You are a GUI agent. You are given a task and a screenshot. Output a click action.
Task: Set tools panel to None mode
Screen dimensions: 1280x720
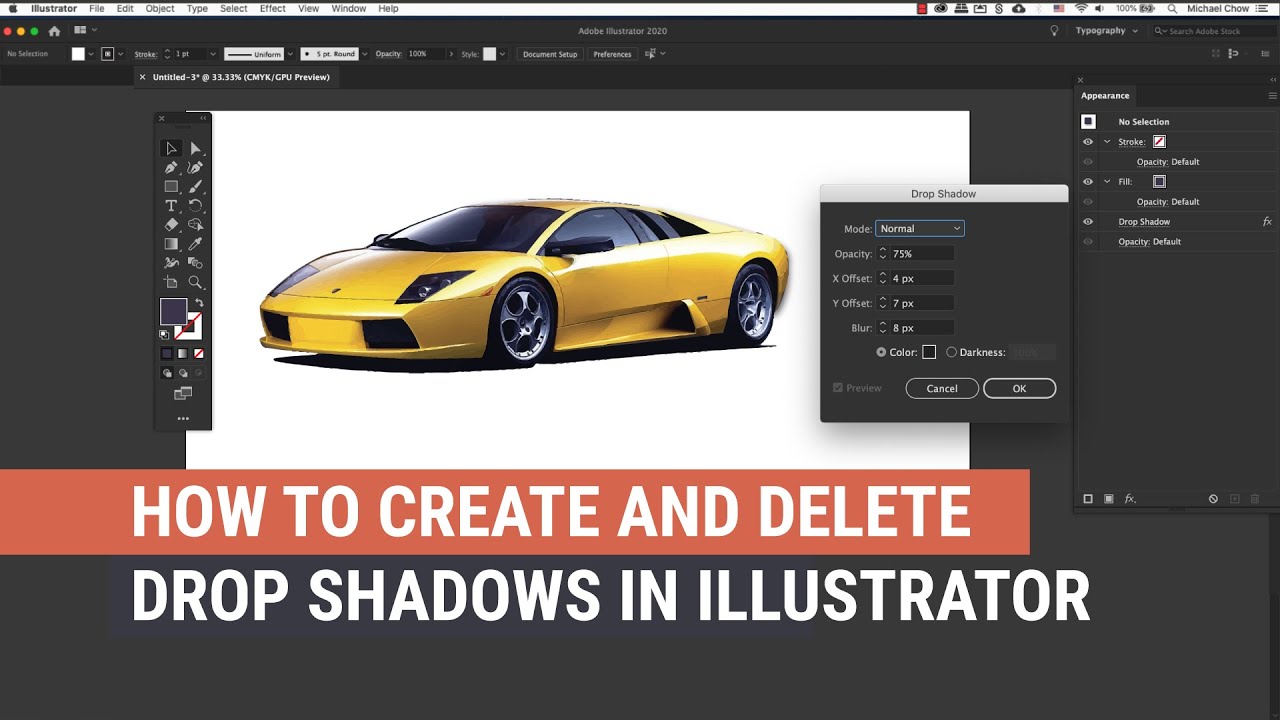199,353
